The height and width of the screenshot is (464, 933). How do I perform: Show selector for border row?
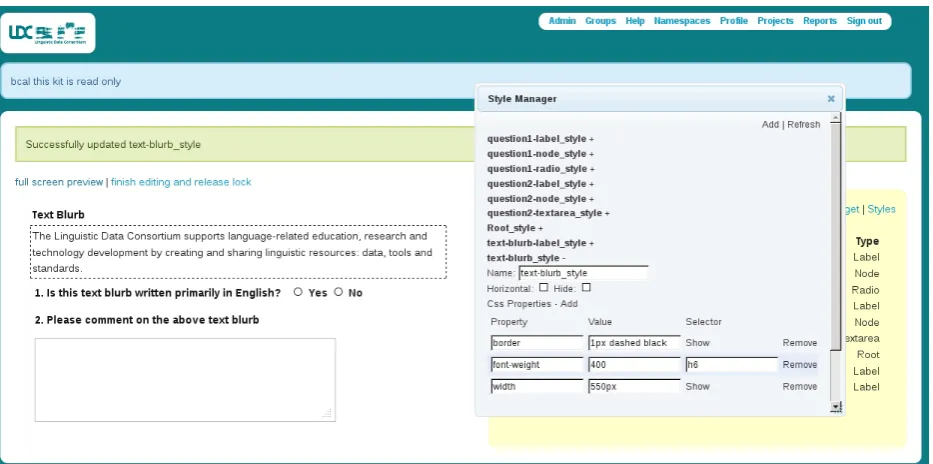(x=697, y=343)
